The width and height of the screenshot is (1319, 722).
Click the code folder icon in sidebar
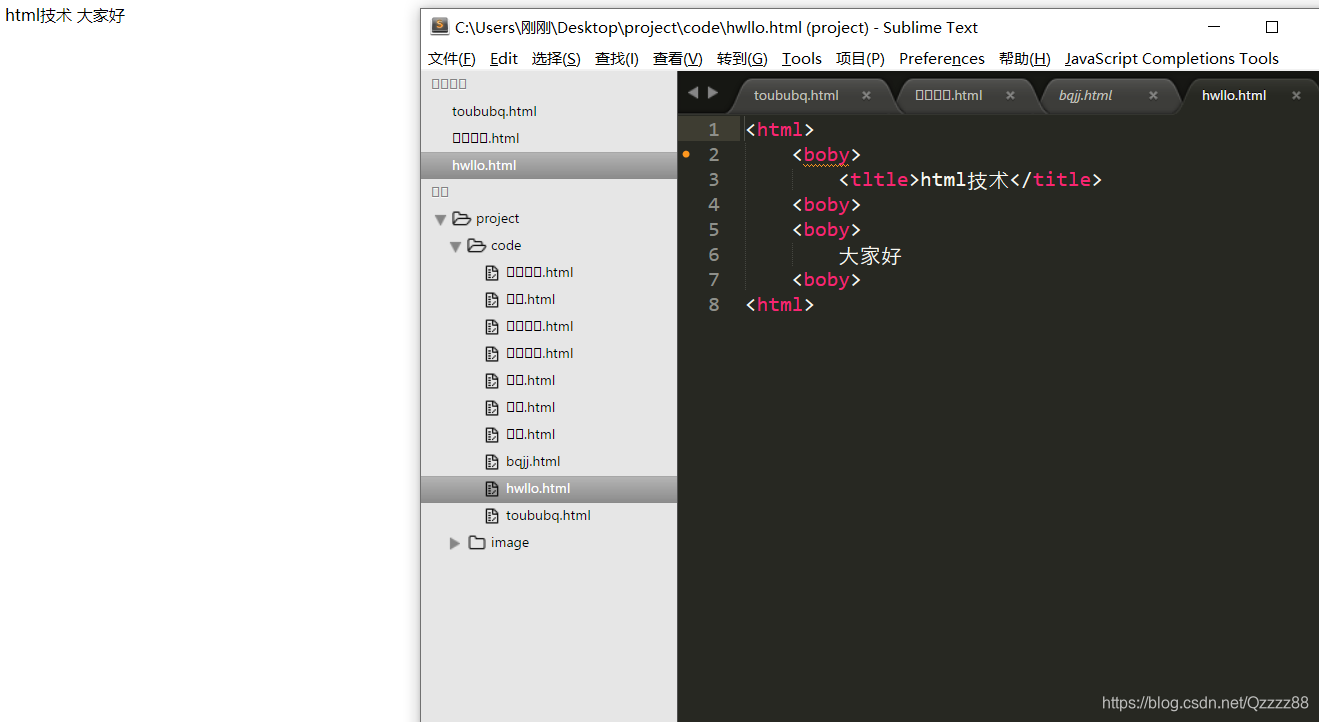(x=476, y=245)
